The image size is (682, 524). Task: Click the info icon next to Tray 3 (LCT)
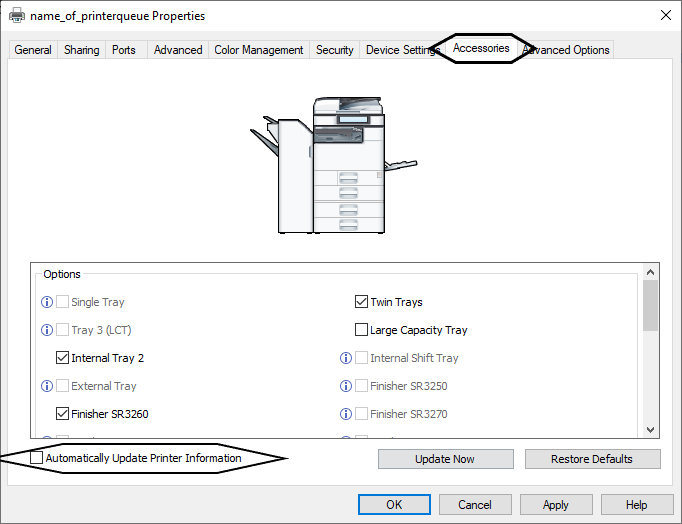pos(46,330)
